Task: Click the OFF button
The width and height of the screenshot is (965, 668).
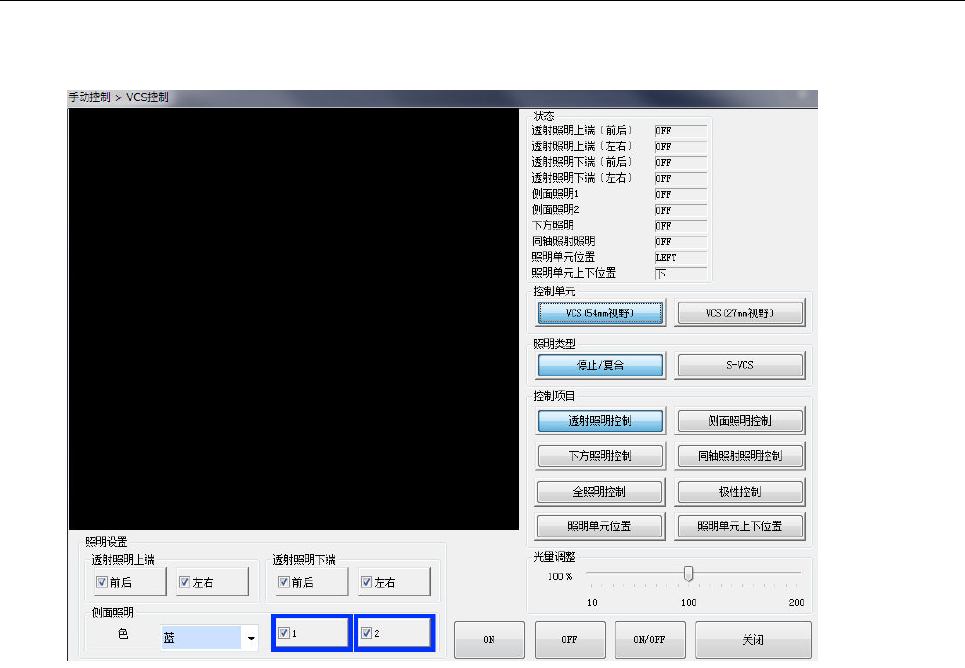Action: click(x=569, y=640)
